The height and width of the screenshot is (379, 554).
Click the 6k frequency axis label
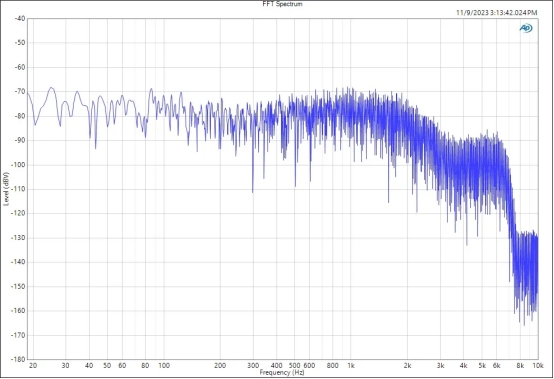pyautogui.click(x=496, y=366)
